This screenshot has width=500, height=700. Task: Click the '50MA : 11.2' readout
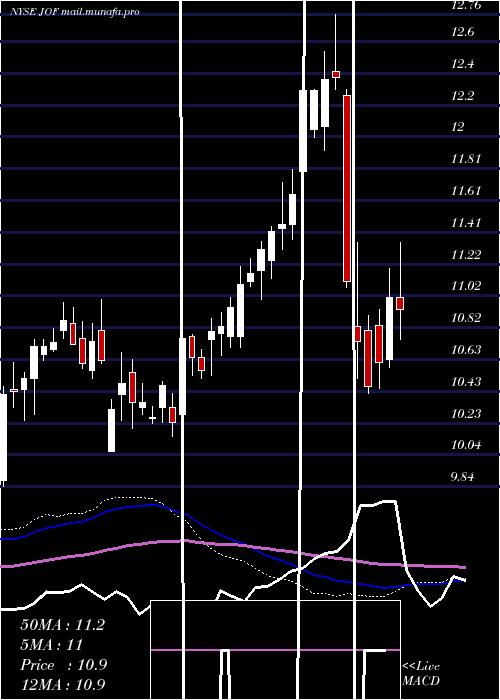coord(62,625)
